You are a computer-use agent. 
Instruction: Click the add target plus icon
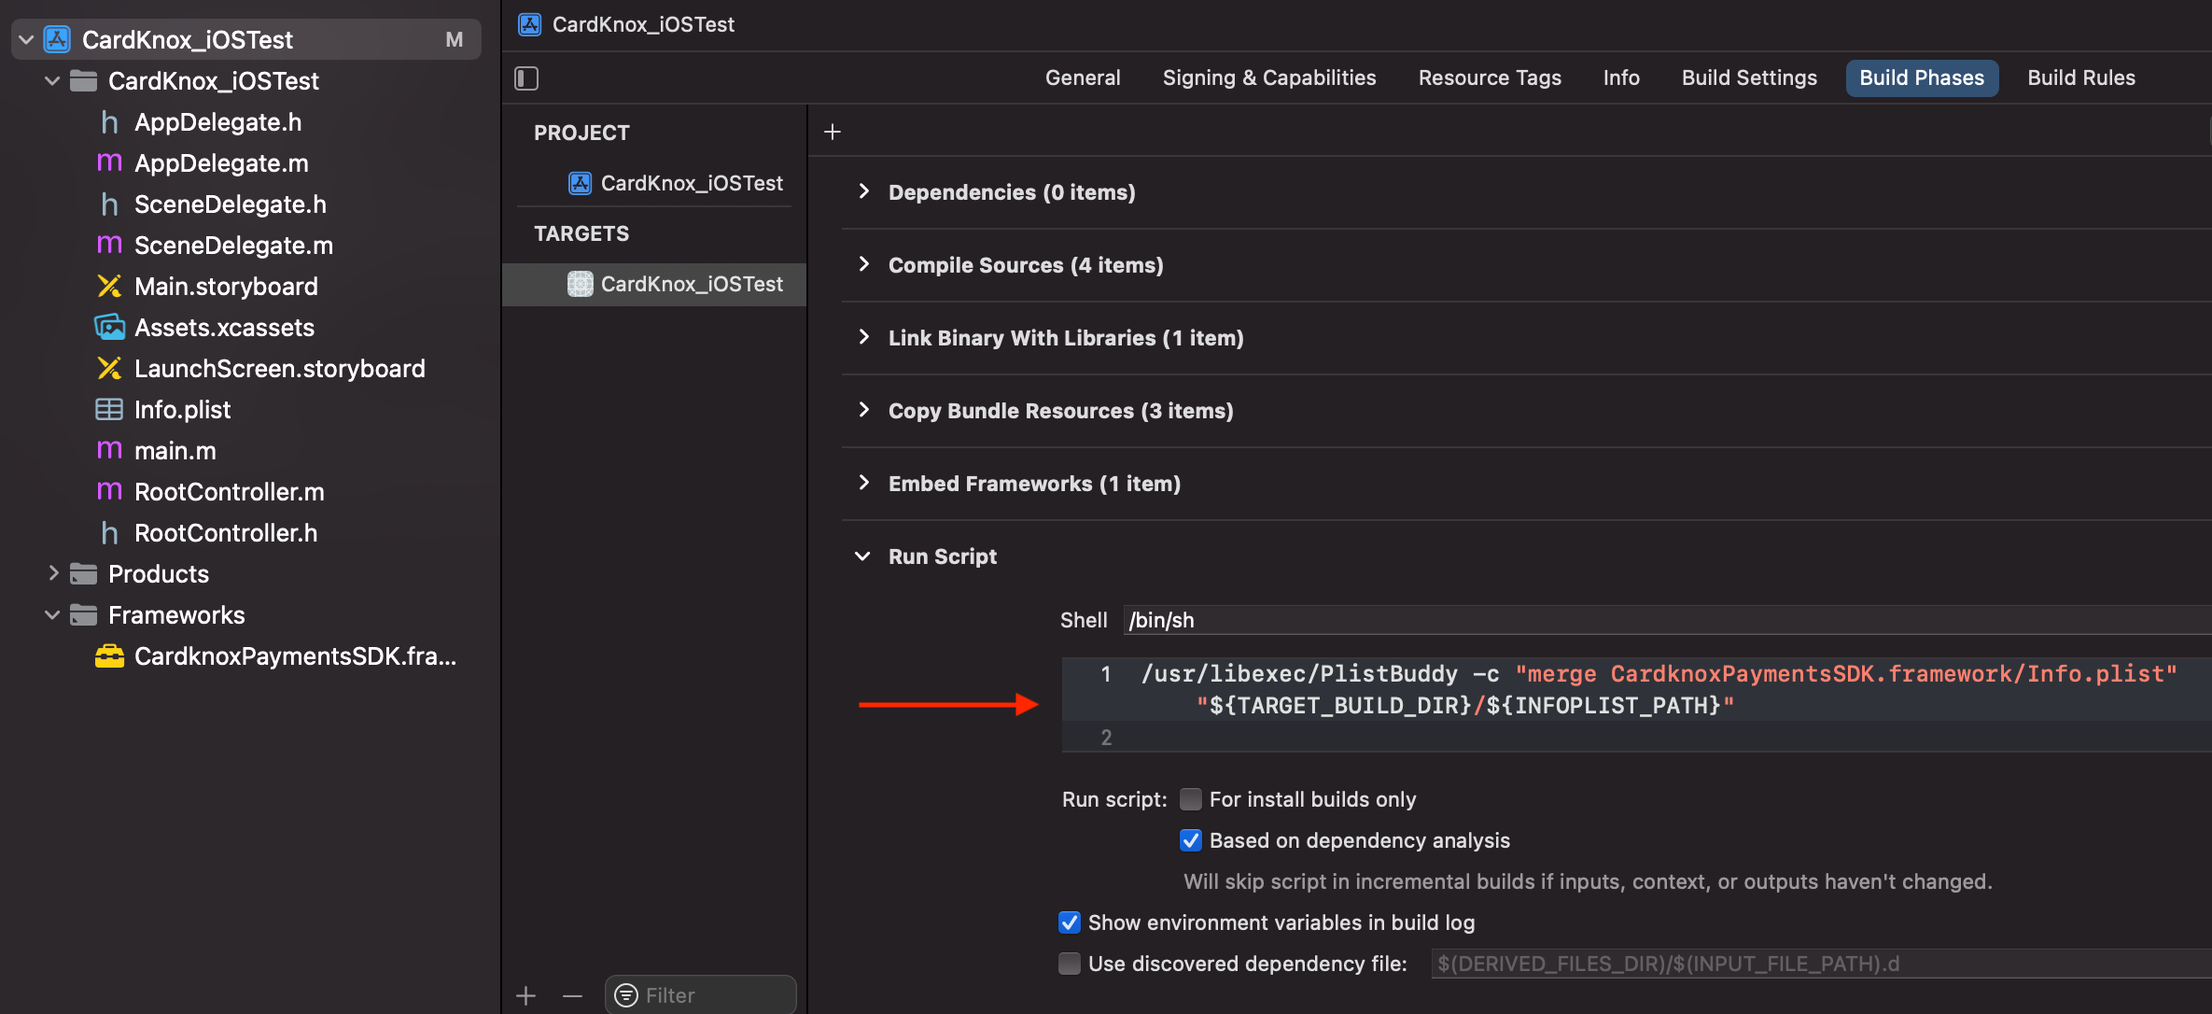click(526, 995)
